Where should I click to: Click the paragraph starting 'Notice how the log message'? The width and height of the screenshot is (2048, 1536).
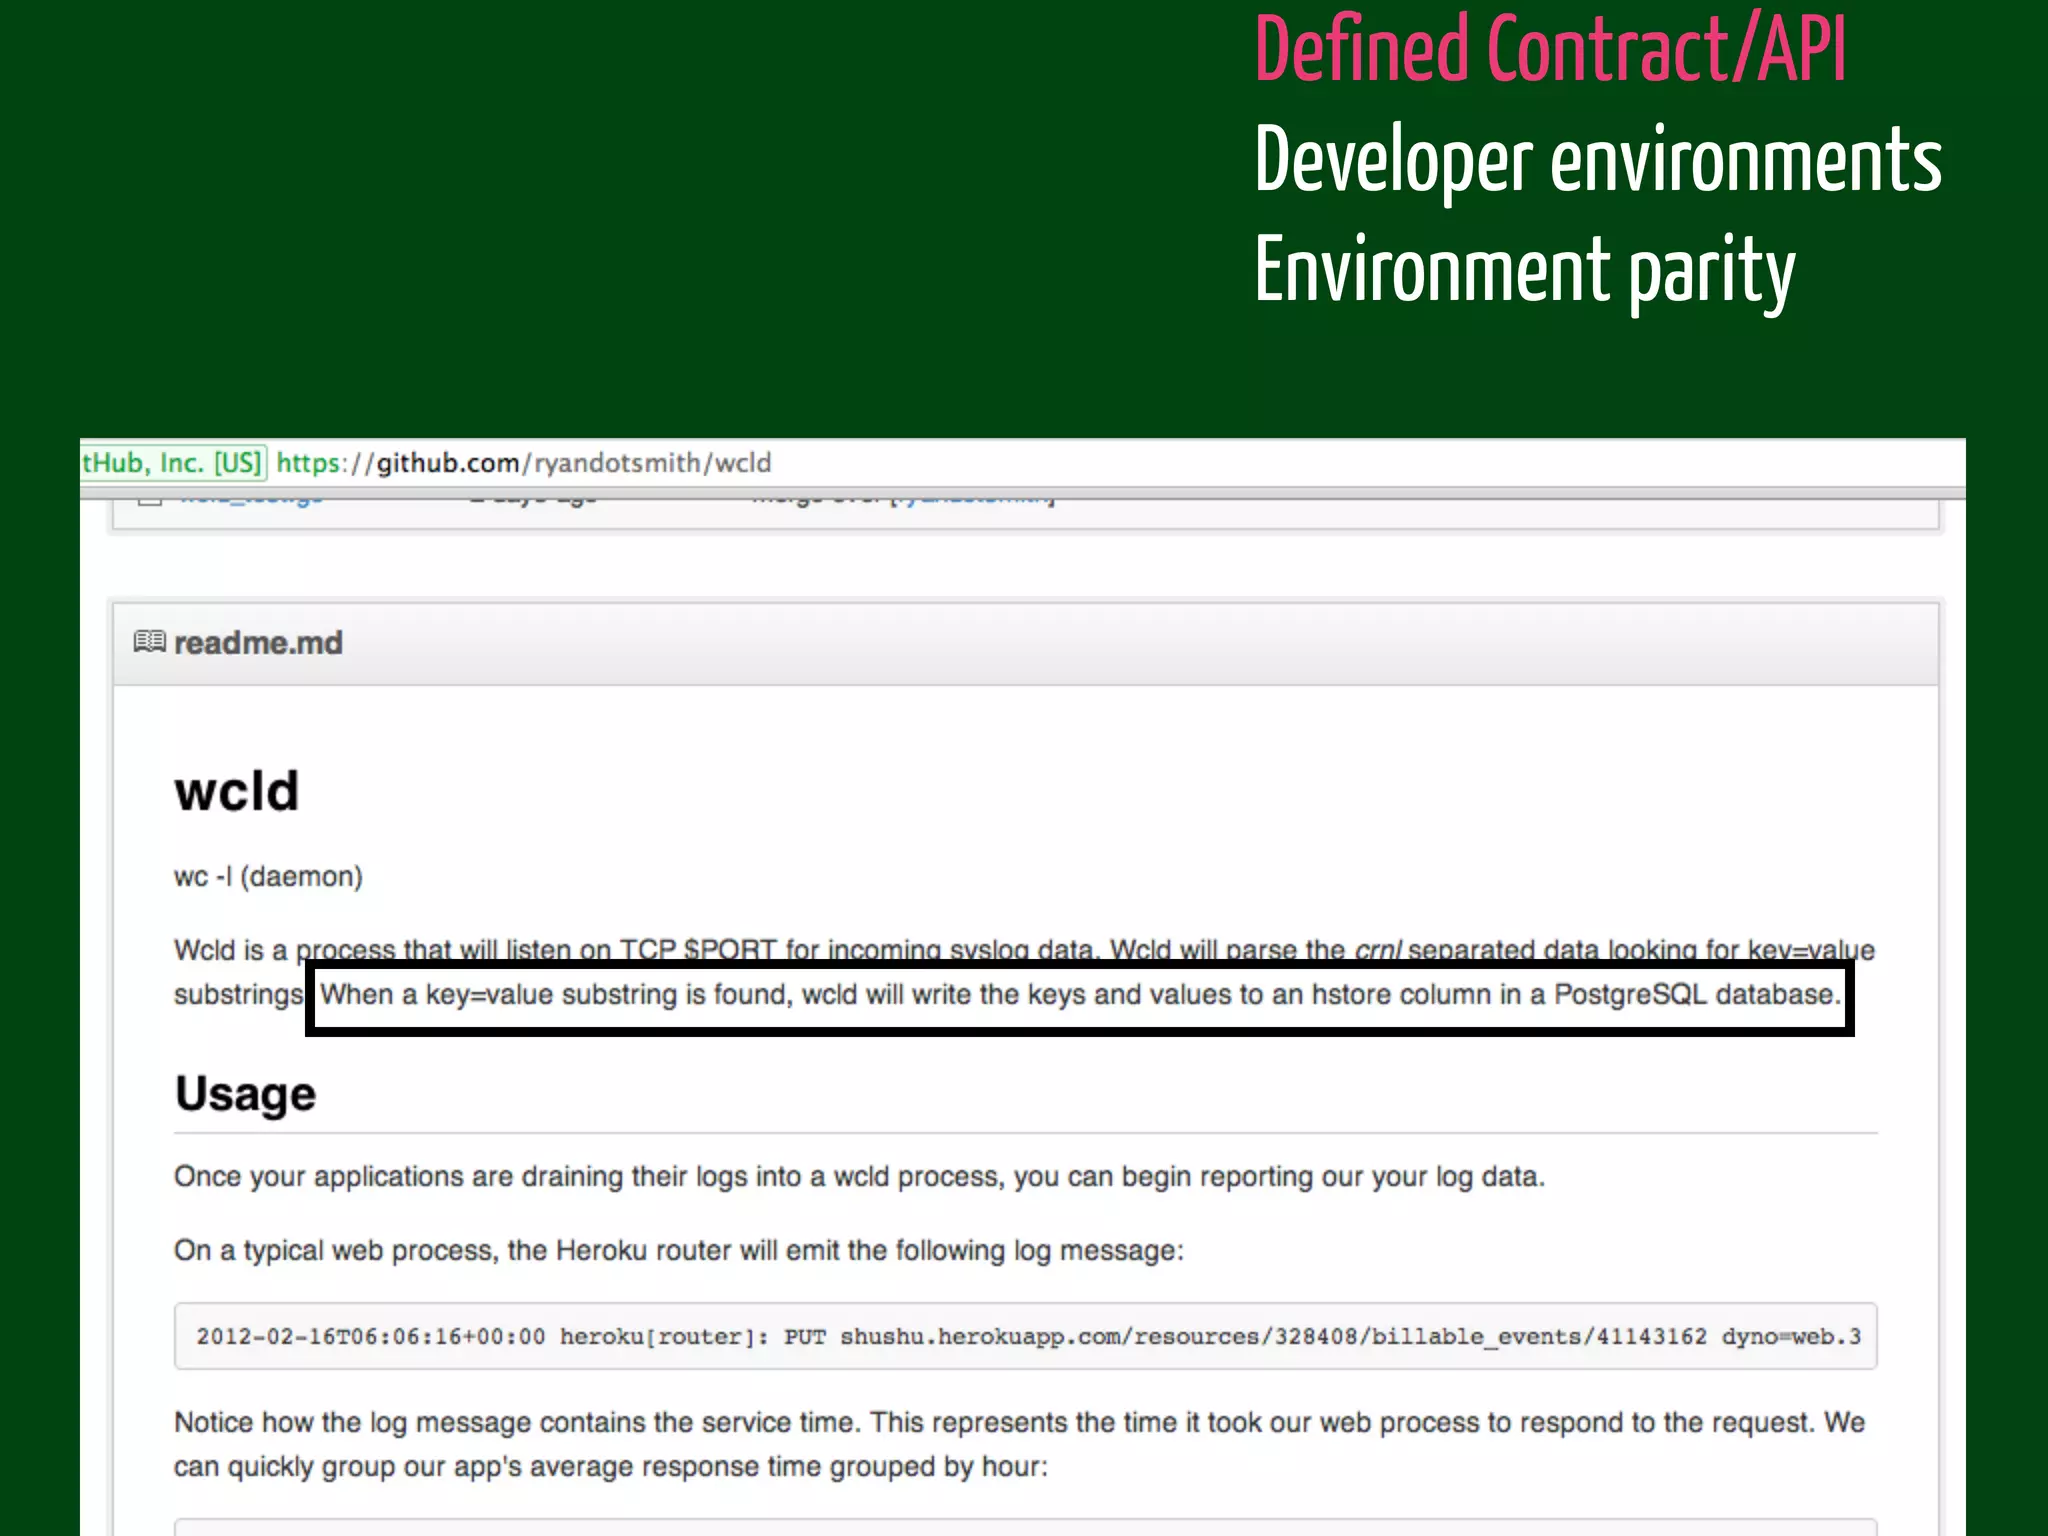[x=1020, y=1444]
